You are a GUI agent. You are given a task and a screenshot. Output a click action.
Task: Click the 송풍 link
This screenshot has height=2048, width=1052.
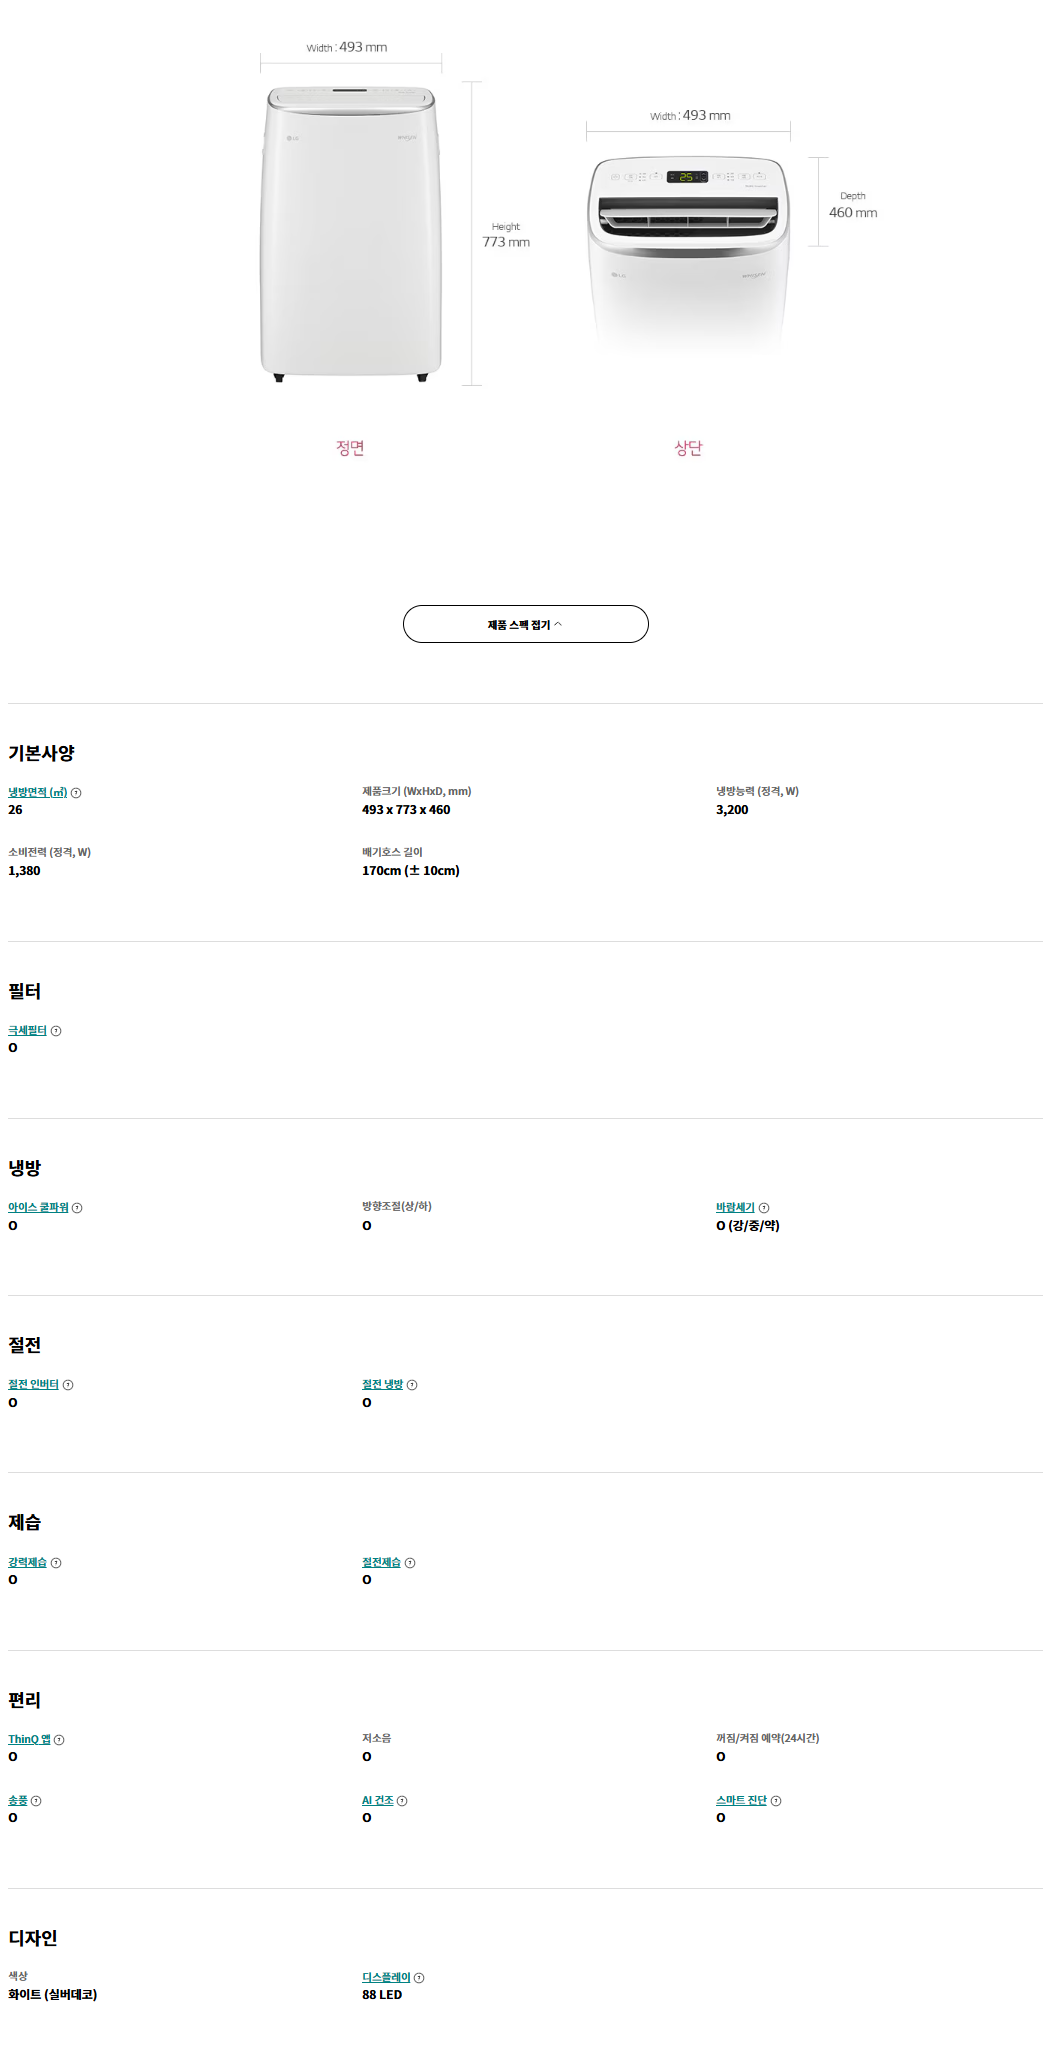[18, 1800]
